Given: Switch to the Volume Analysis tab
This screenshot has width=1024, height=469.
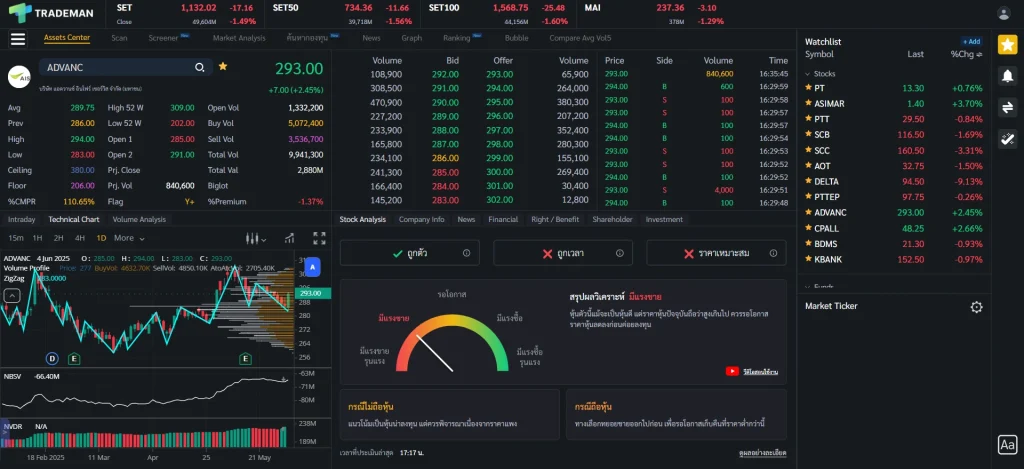Looking at the screenshot, I should 139,219.
